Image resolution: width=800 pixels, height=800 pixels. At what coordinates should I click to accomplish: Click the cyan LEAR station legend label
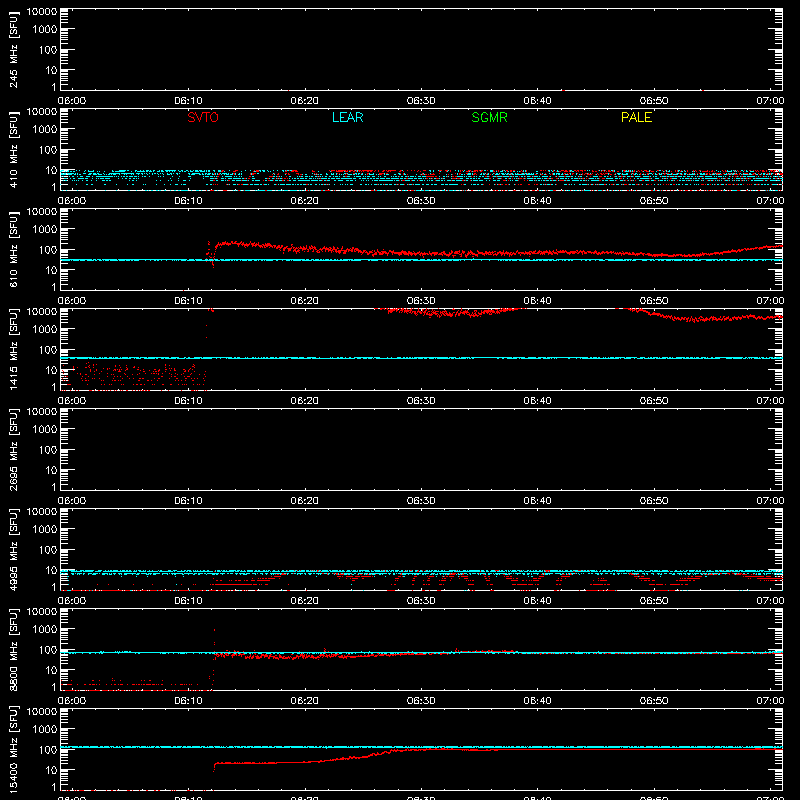pyautogui.click(x=347, y=117)
